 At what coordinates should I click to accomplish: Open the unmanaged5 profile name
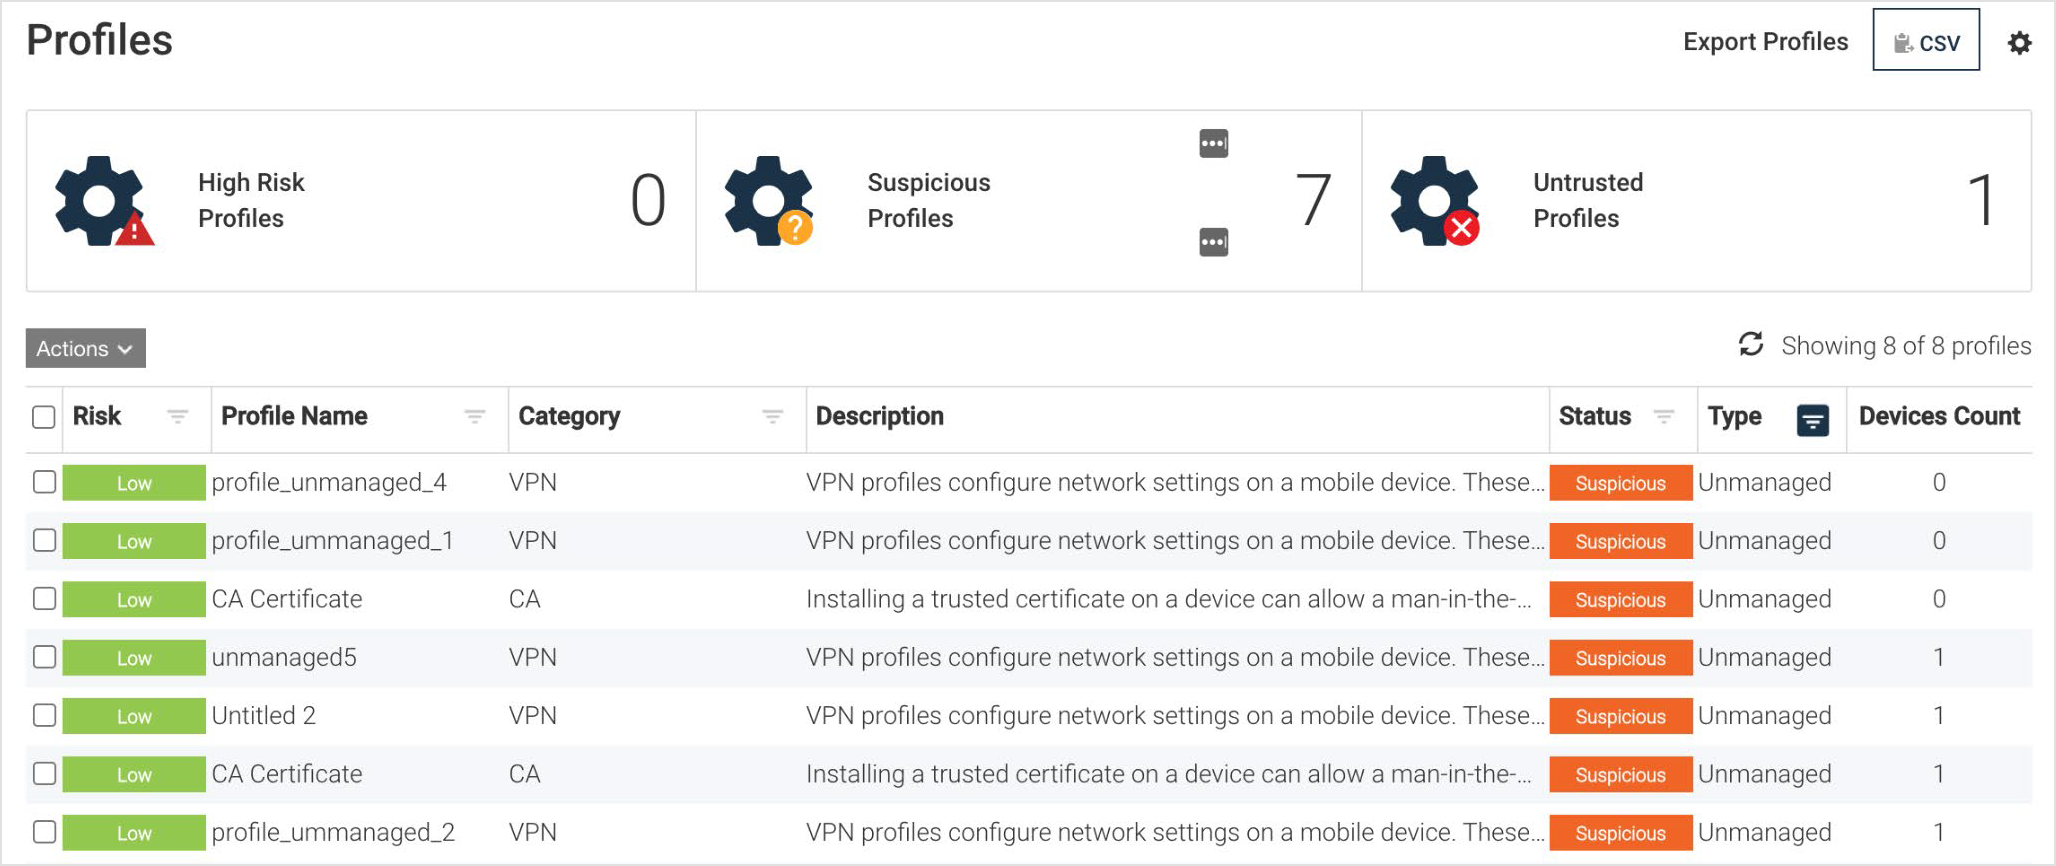pyautogui.click(x=284, y=657)
